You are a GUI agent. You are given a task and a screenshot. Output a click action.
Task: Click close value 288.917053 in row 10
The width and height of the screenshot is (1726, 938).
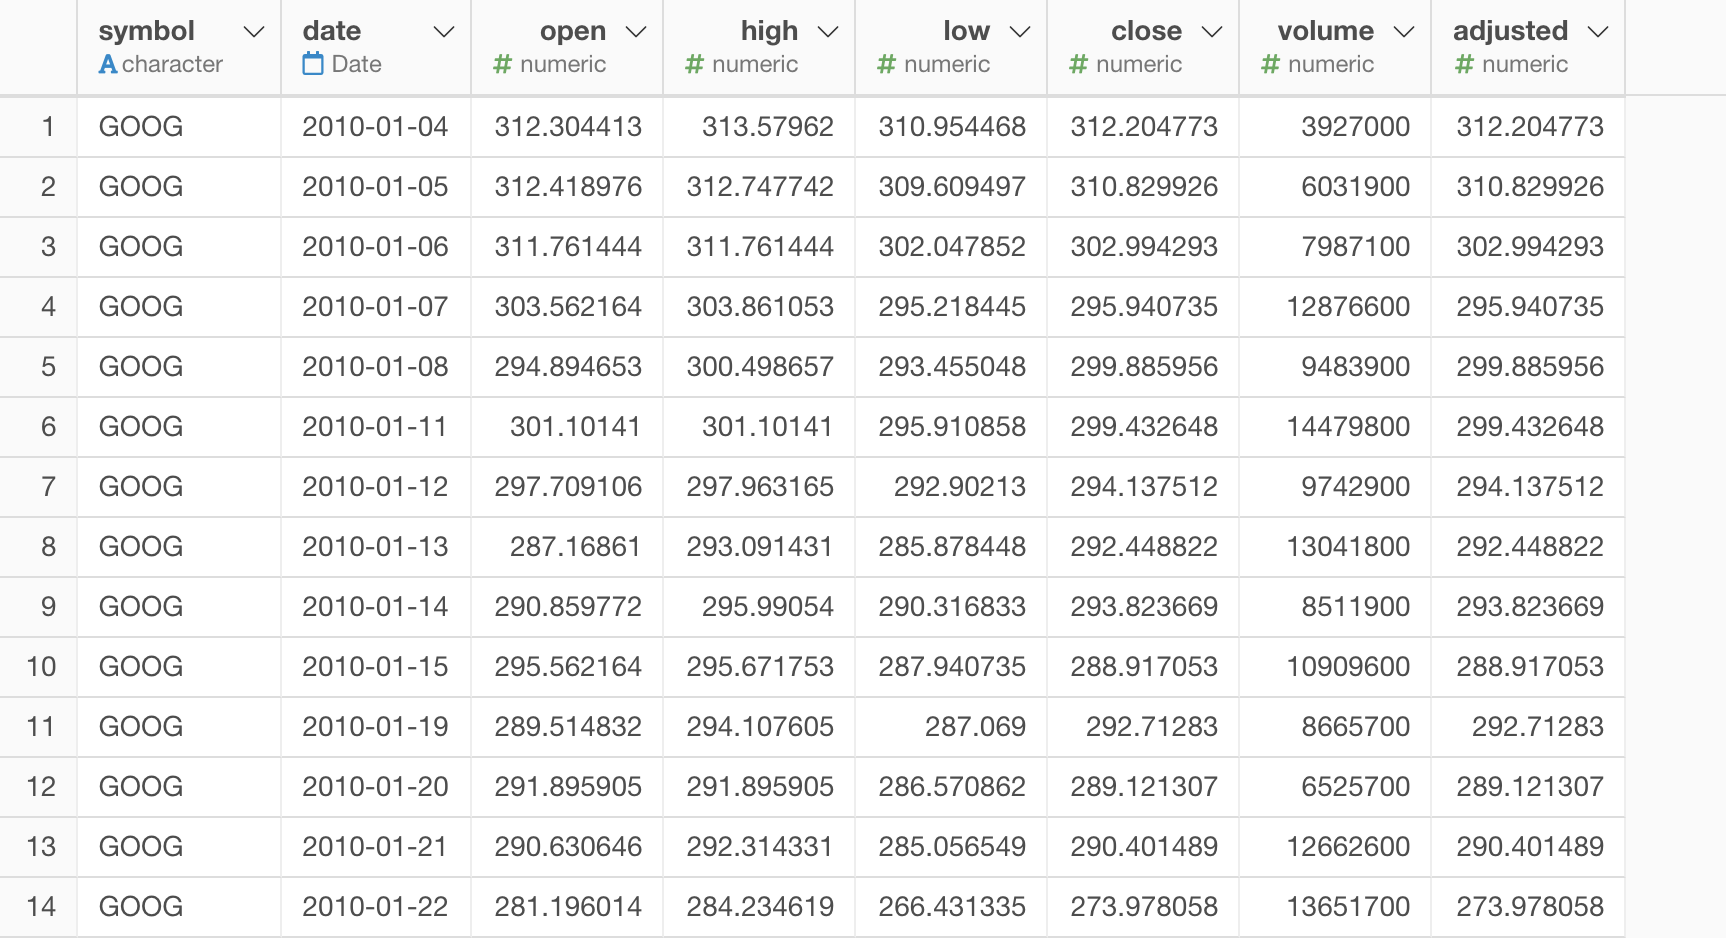1144,667
